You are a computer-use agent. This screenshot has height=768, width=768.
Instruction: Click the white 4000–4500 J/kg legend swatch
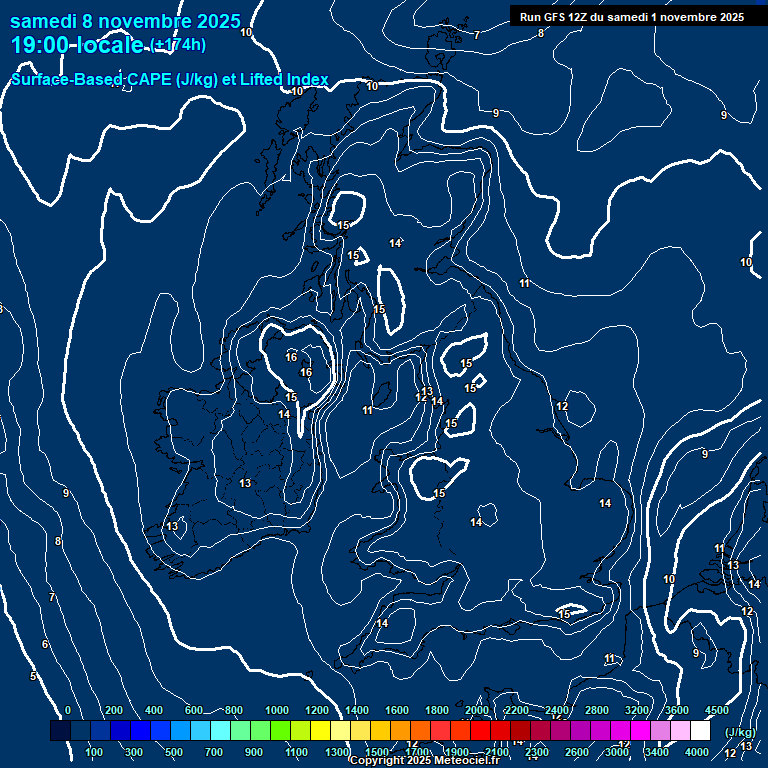tap(700, 730)
